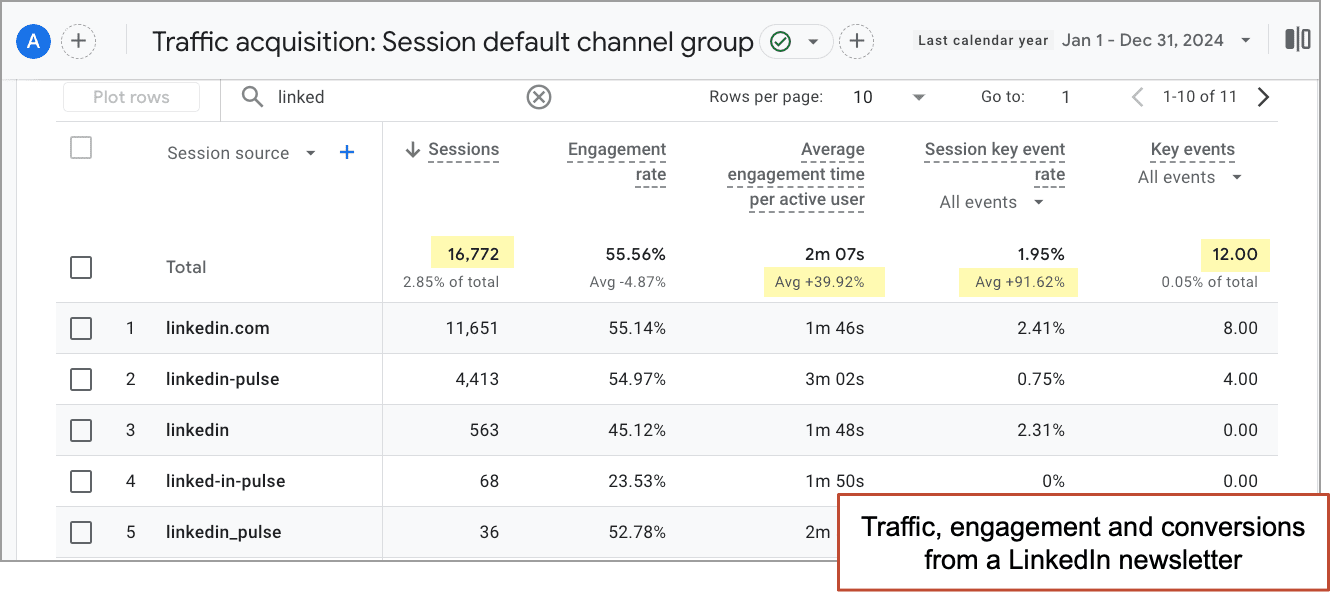
Task: Open the dropdown arrow next to green check
Action: [813, 42]
